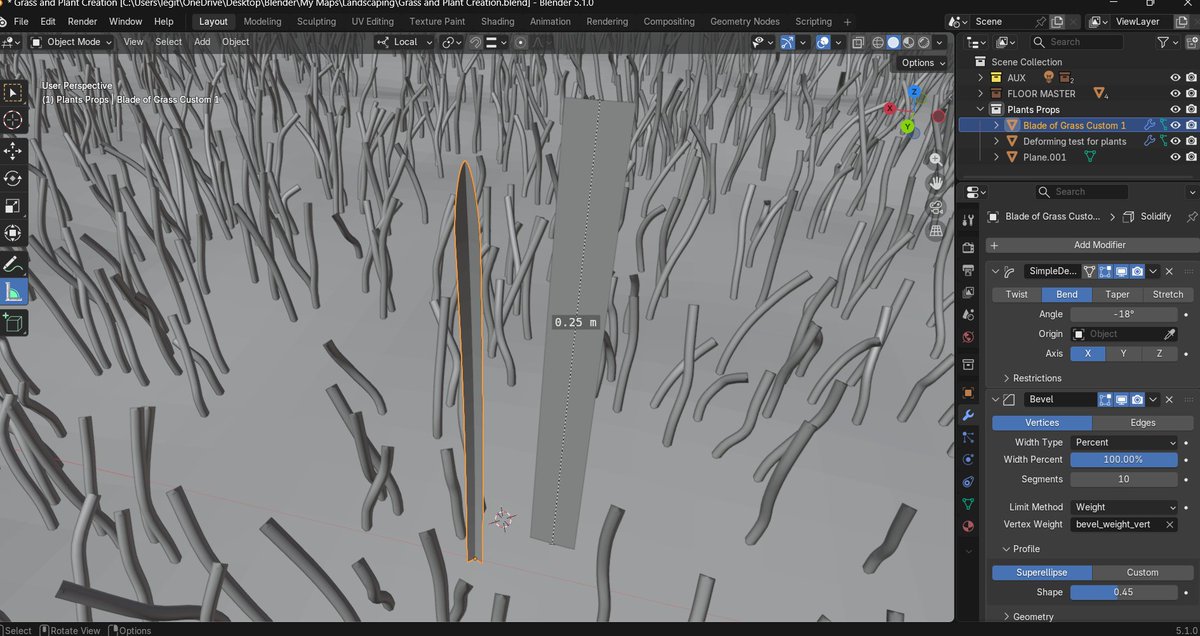Switch to rendered viewport shading
Screen dimensions: 1200x636
[924, 42]
